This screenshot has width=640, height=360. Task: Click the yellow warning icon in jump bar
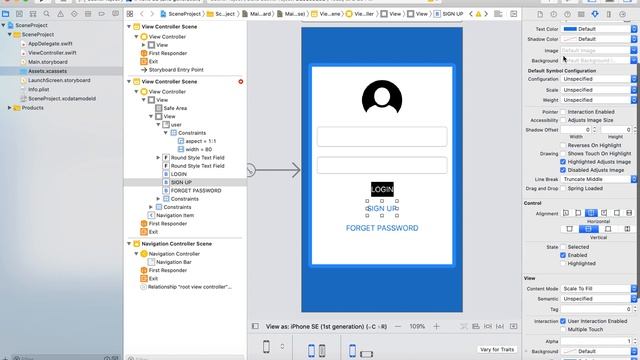(x=478, y=14)
